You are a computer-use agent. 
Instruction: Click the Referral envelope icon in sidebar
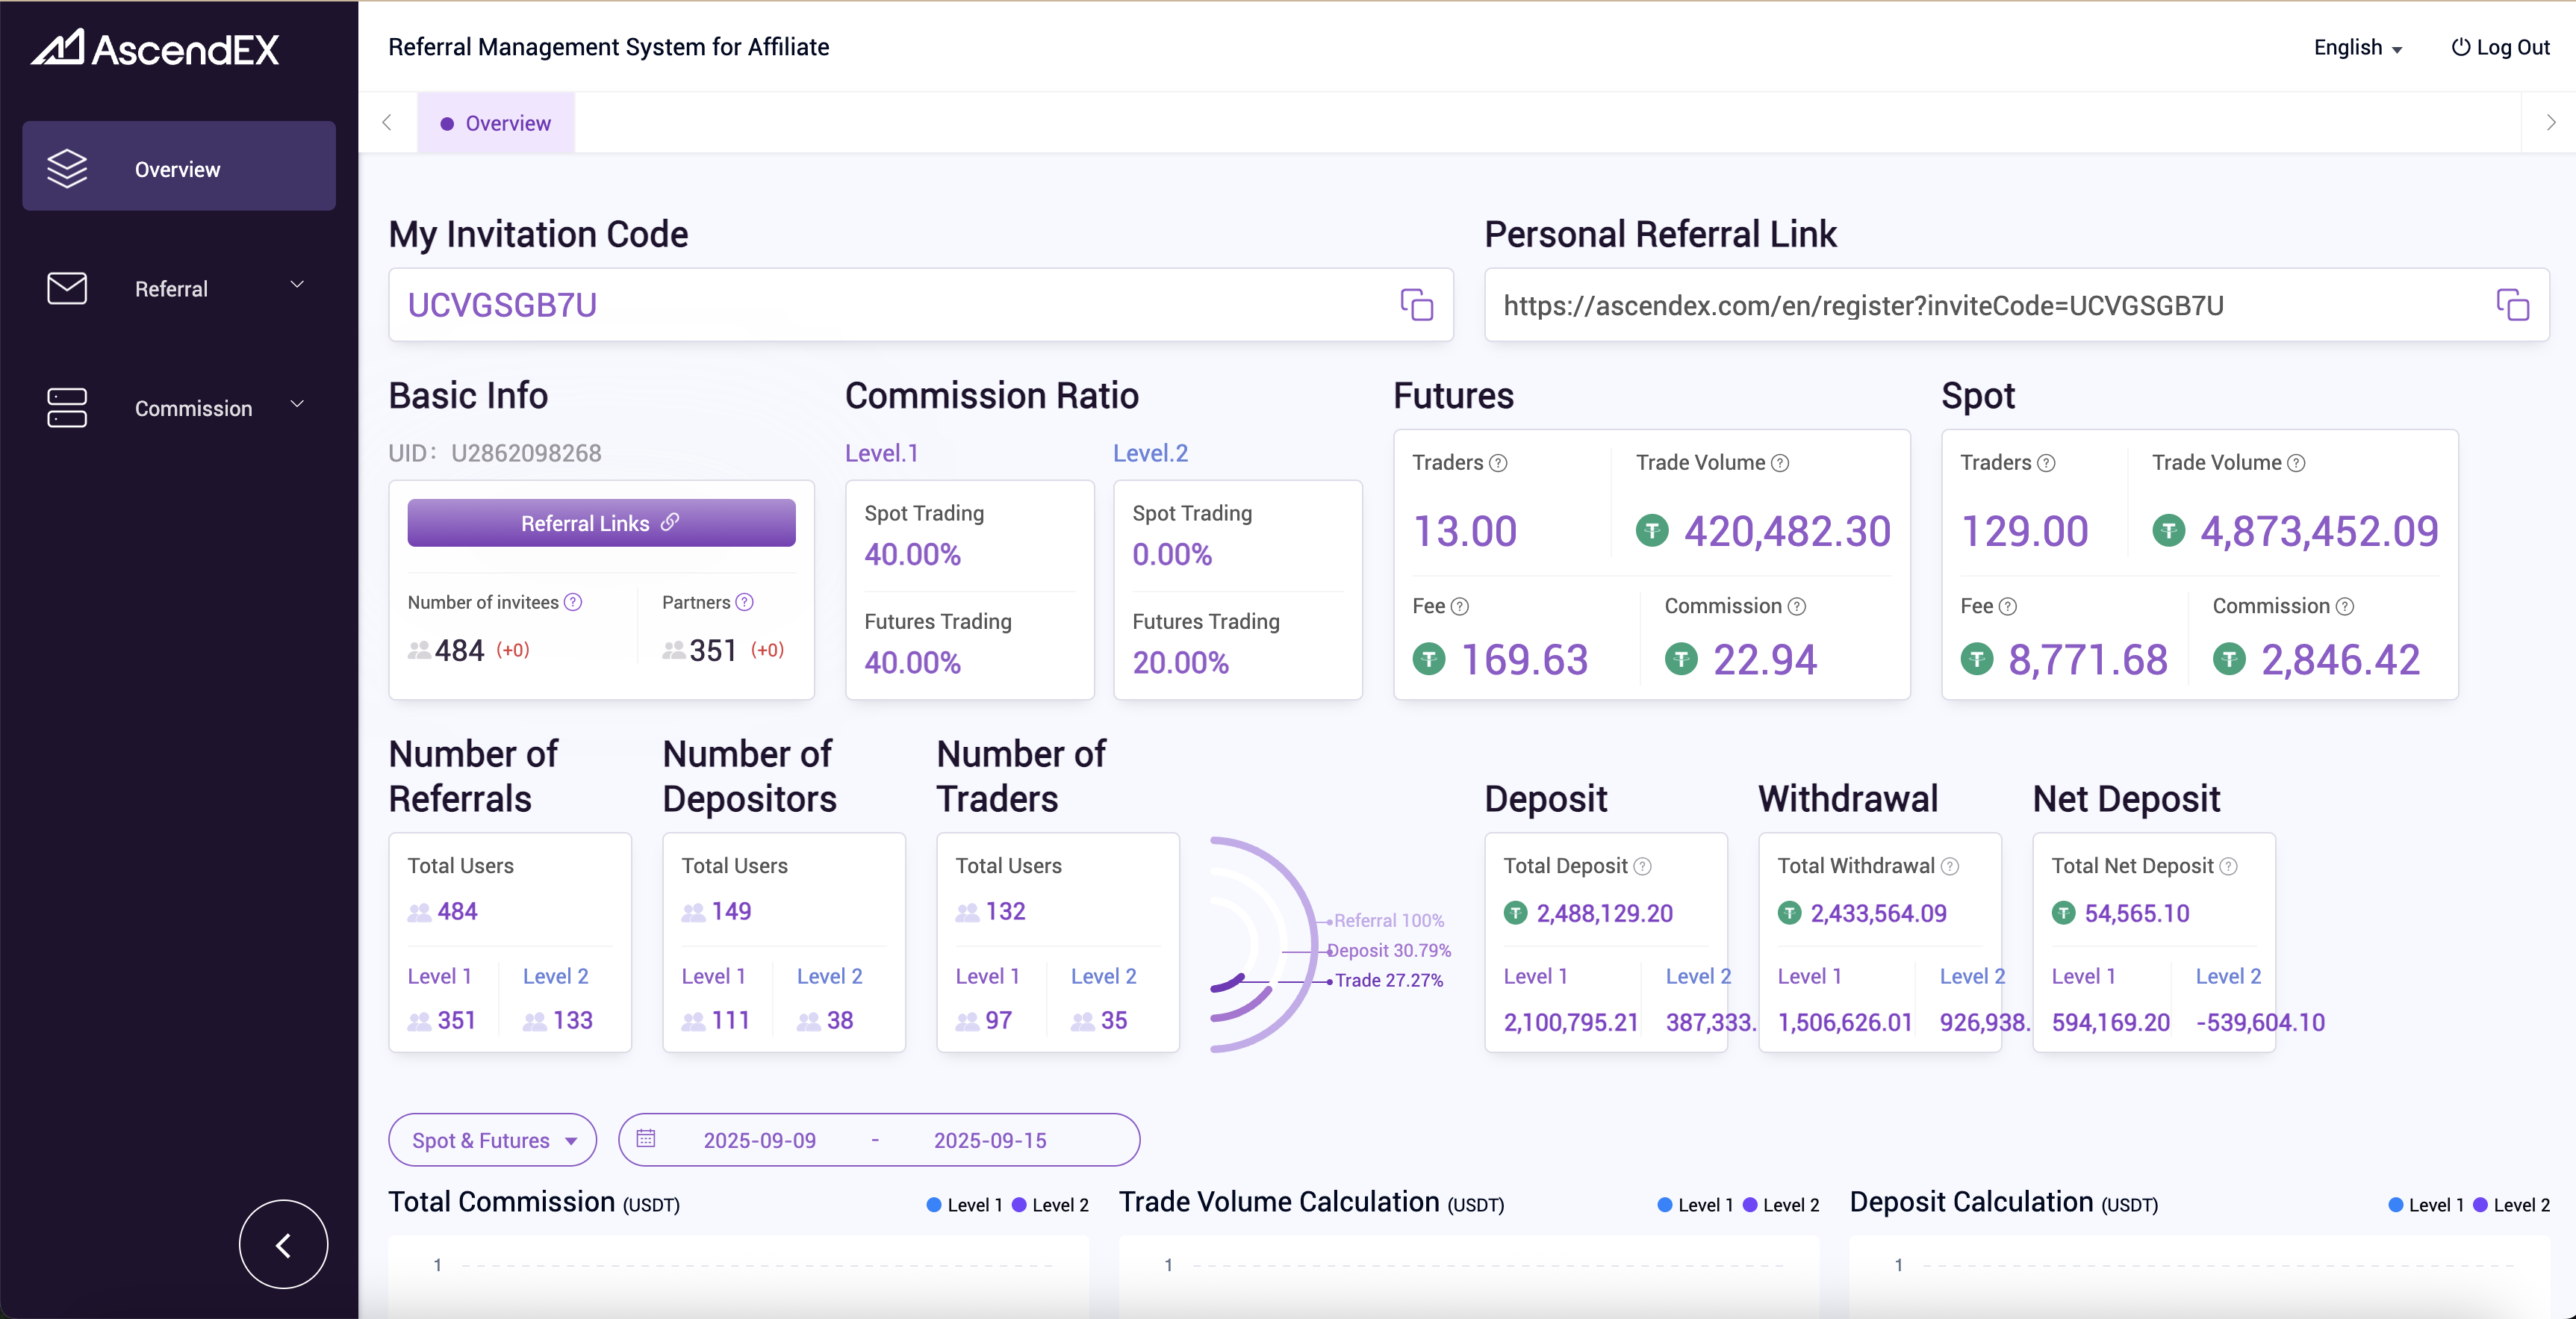click(66, 288)
